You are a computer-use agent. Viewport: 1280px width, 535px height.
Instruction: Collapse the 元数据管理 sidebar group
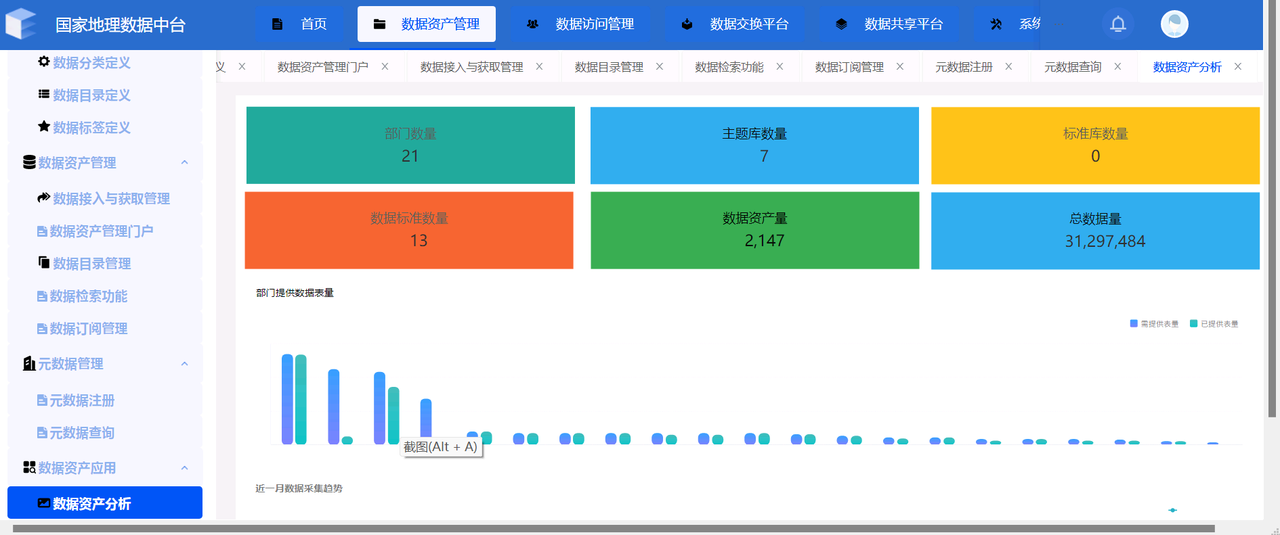pos(184,364)
